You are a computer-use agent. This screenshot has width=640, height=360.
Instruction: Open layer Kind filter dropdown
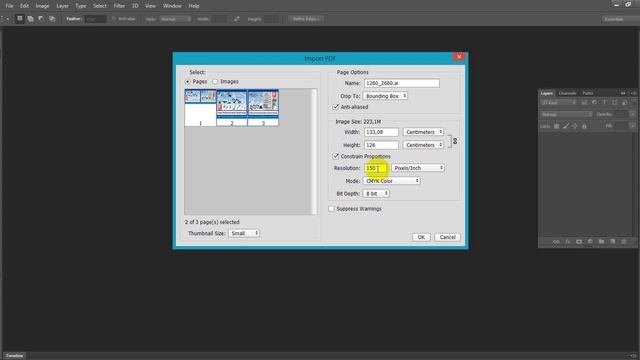click(x=559, y=103)
